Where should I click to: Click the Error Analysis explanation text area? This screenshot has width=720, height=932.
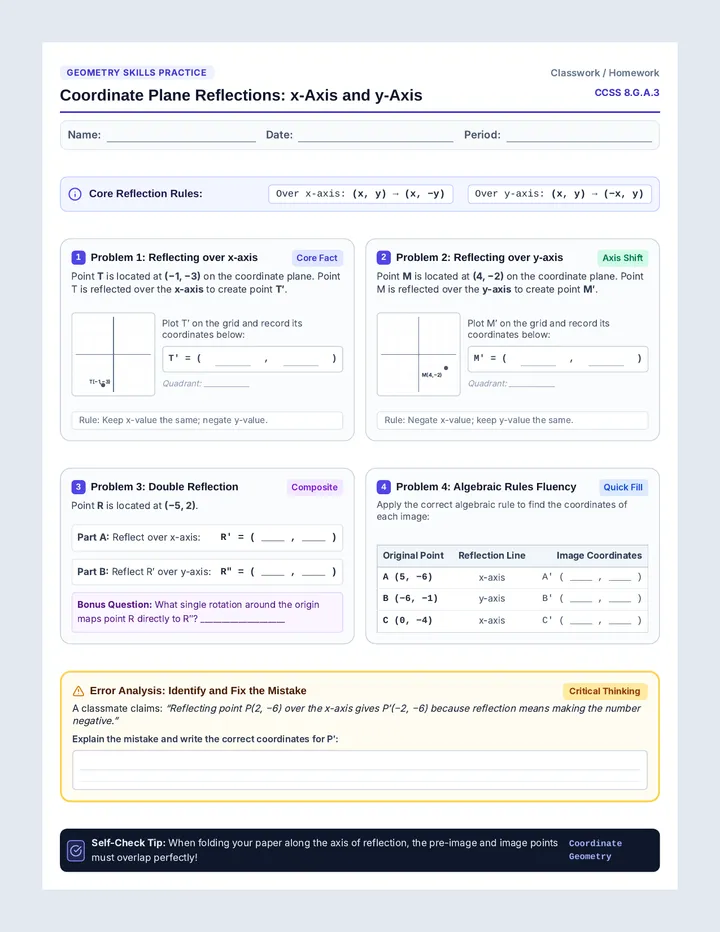pyautogui.click(x=360, y=770)
